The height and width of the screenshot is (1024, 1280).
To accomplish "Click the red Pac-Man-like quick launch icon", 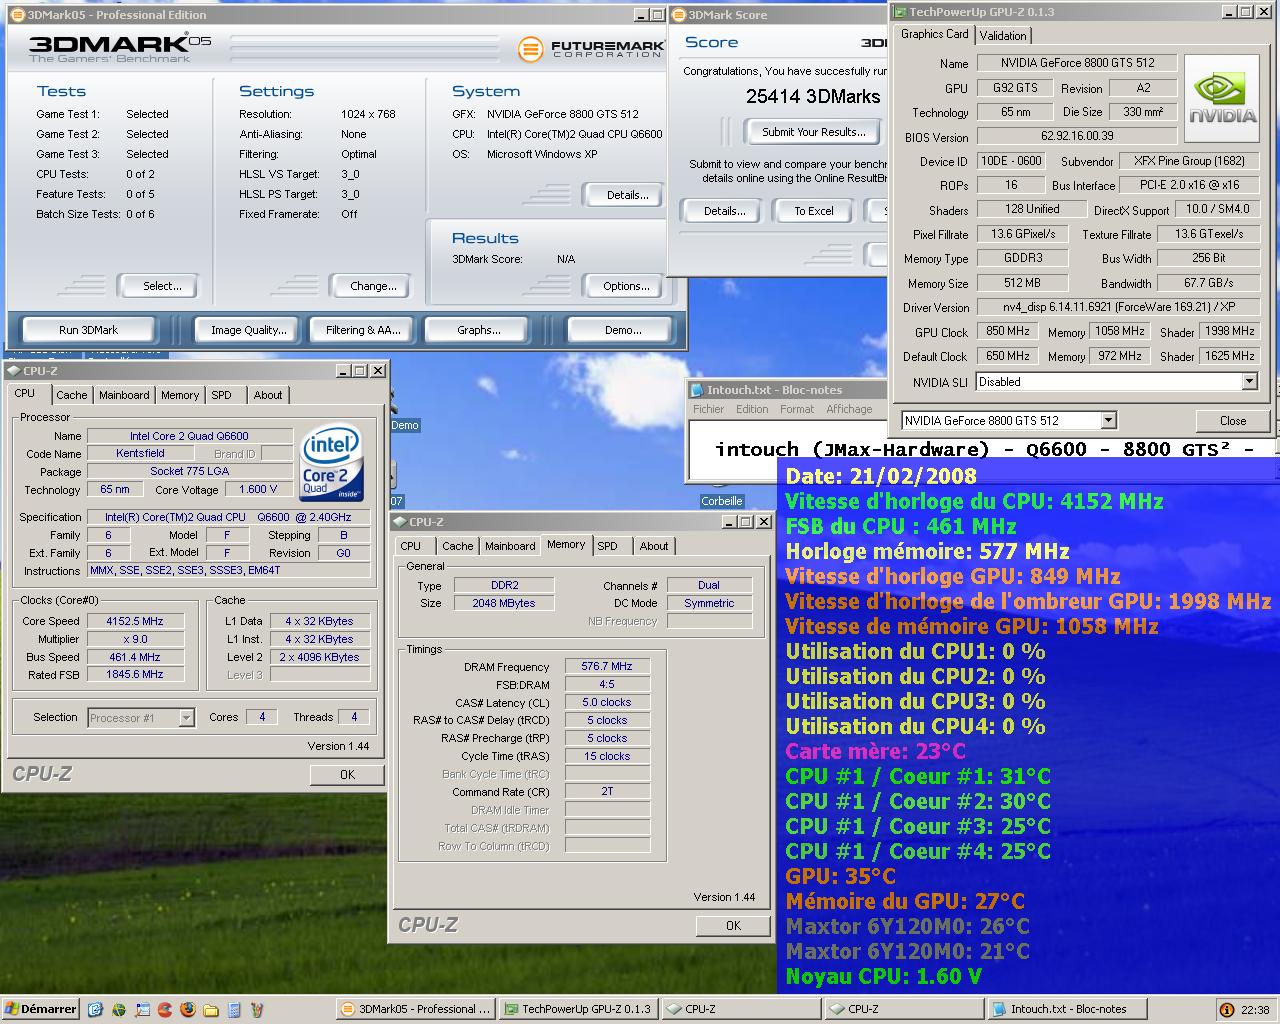I will [x=165, y=1010].
